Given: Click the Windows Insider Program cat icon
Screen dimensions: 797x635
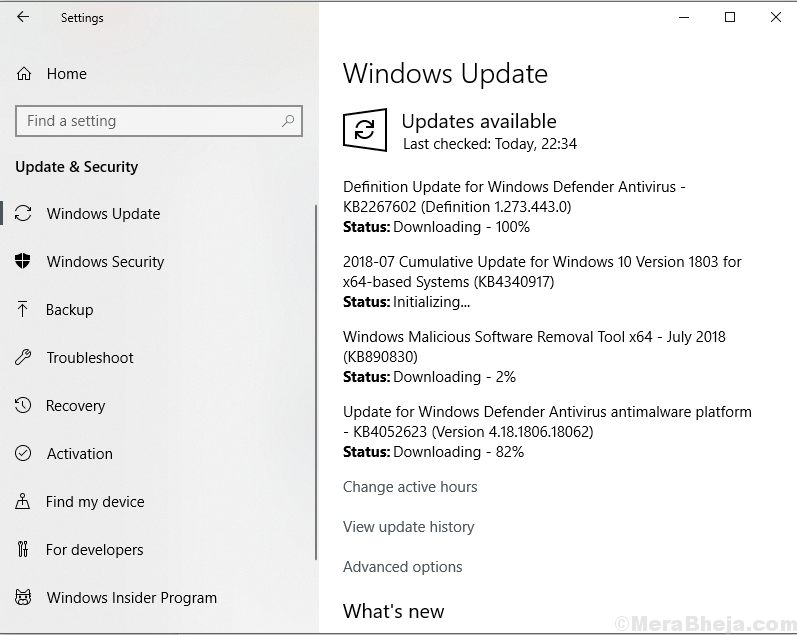Looking at the screenshot, I should 23,597.
